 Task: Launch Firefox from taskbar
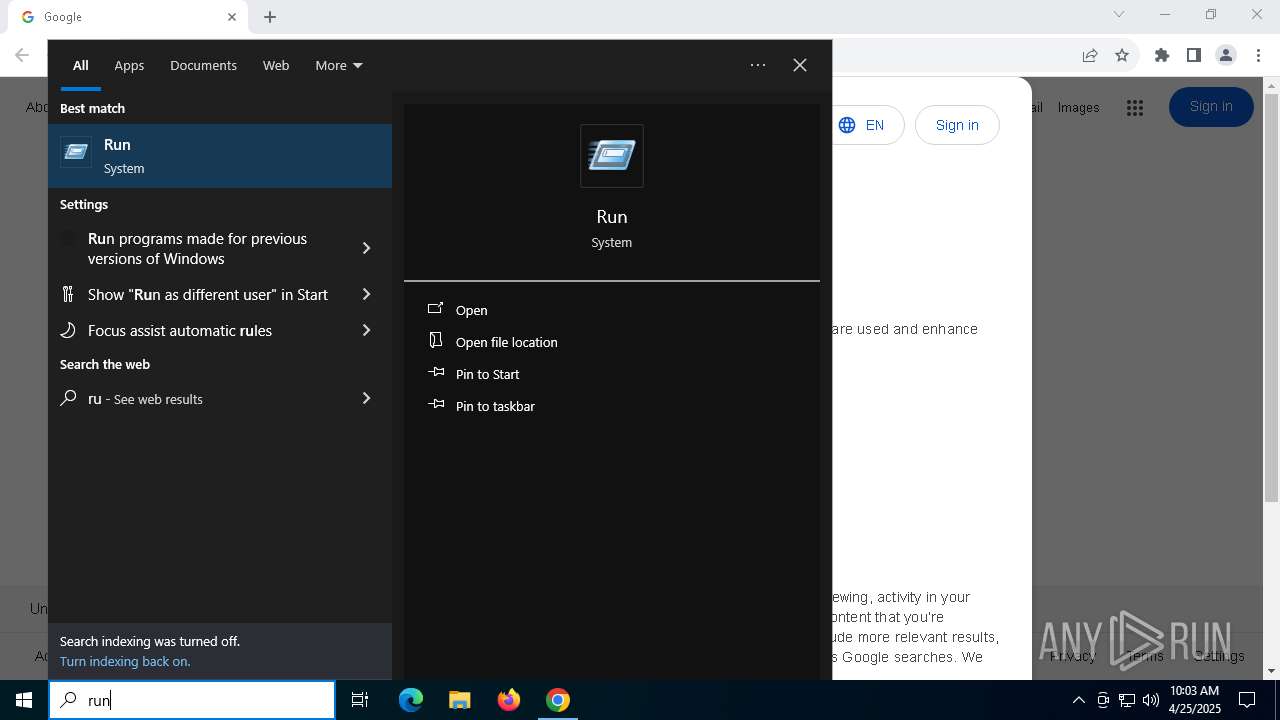(509, 700)
